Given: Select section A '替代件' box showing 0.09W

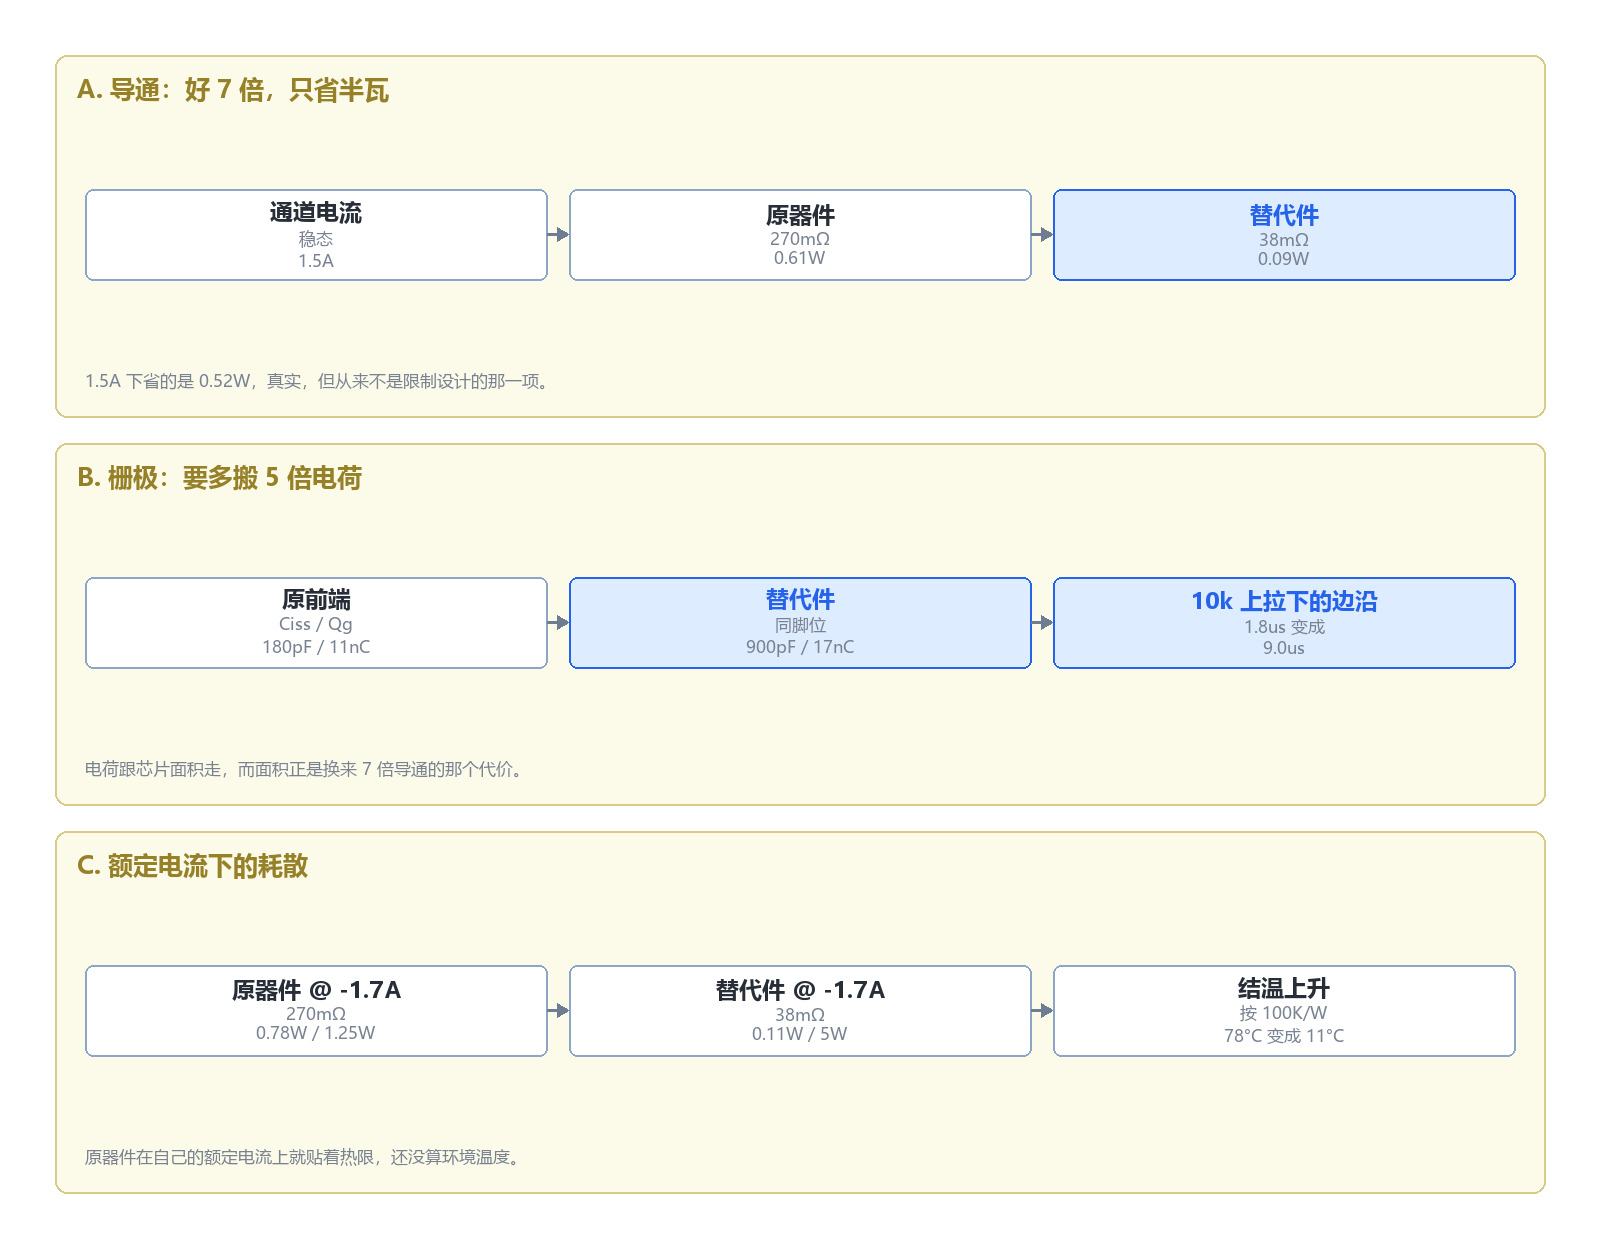Looking at the screenshot, I should 1284,235.
